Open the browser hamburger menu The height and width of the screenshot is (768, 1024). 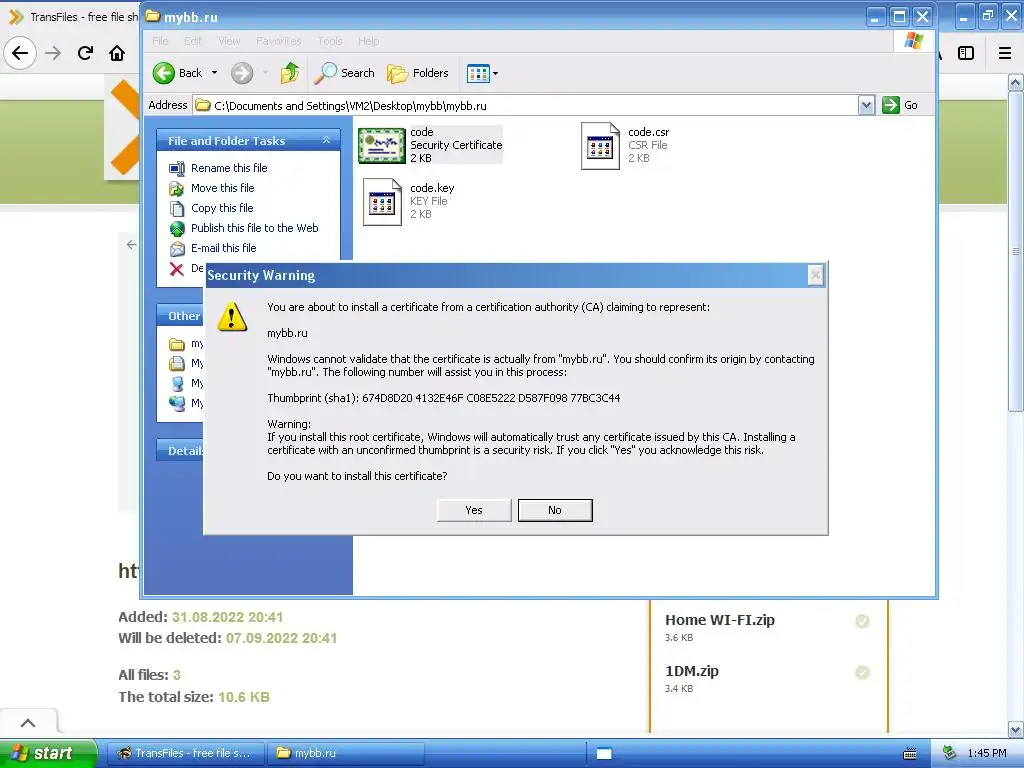(1005, 53)
